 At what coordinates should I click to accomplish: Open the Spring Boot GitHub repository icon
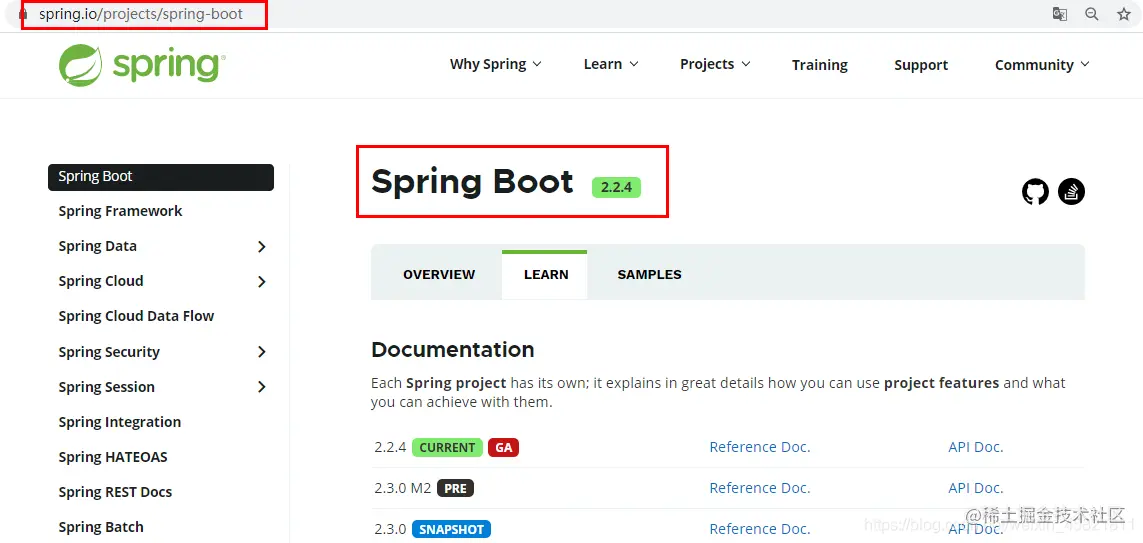pos(1035,192)
